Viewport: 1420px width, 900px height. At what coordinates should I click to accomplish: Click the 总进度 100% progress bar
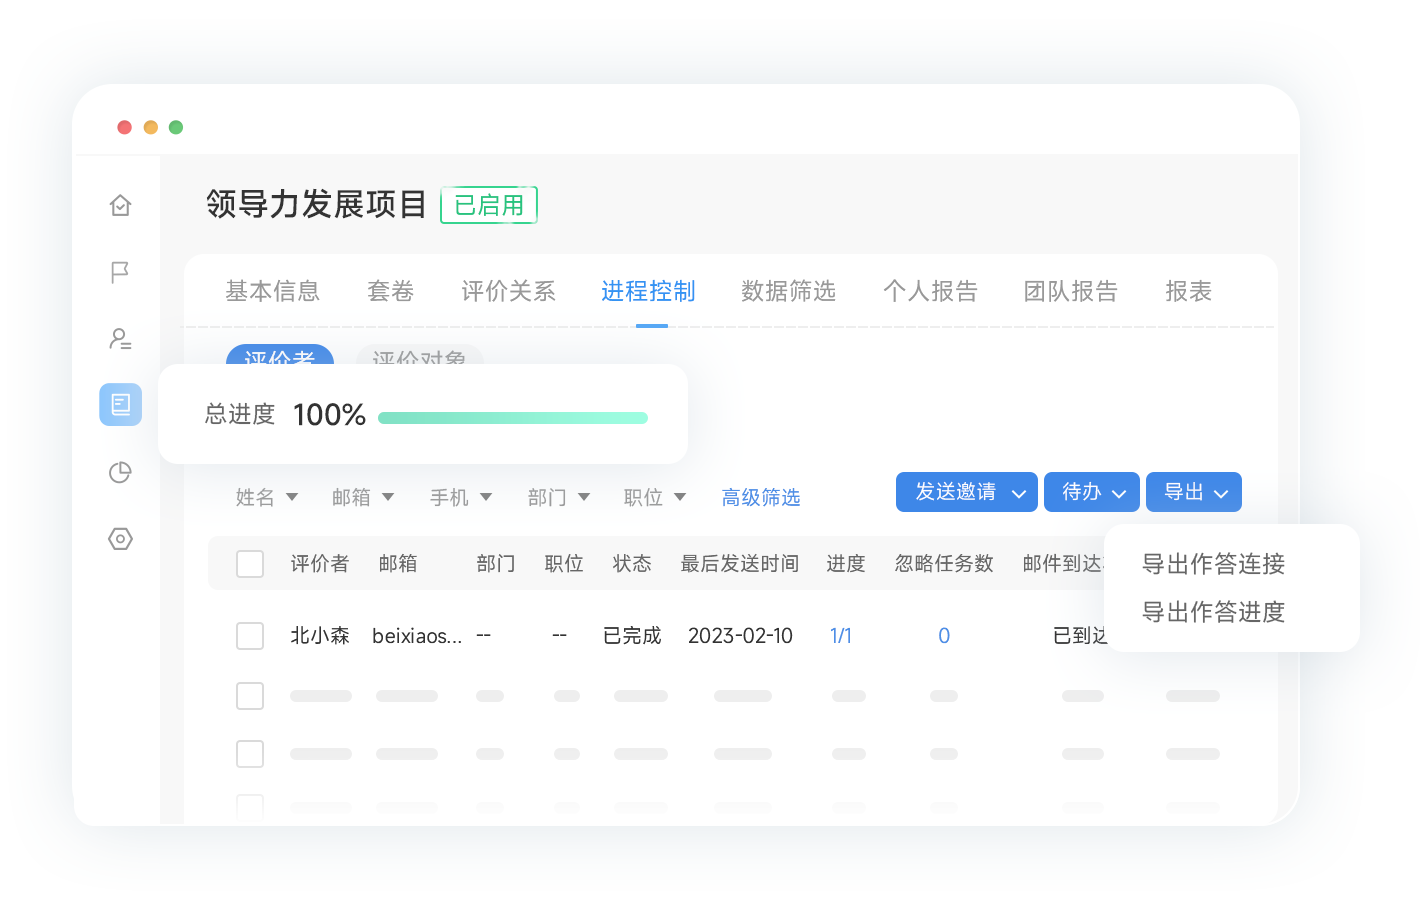(513, 418)
